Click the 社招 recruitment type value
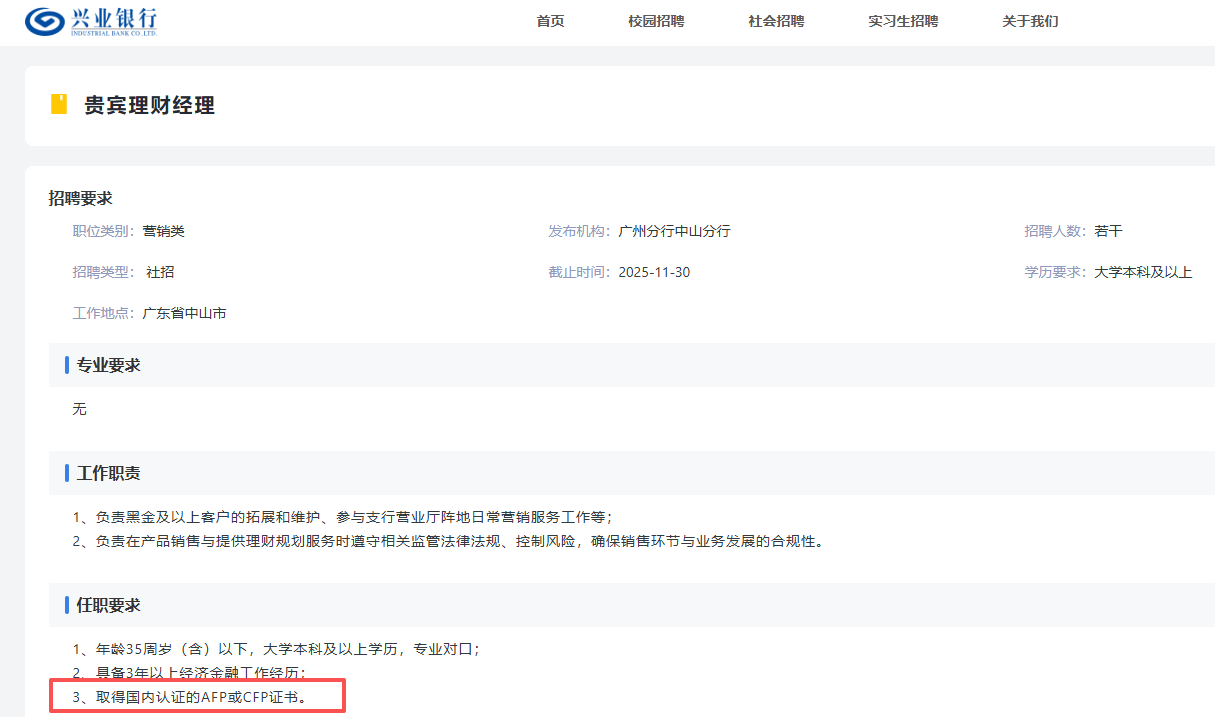The image size is (1215, 717). (x=160, y=272)
